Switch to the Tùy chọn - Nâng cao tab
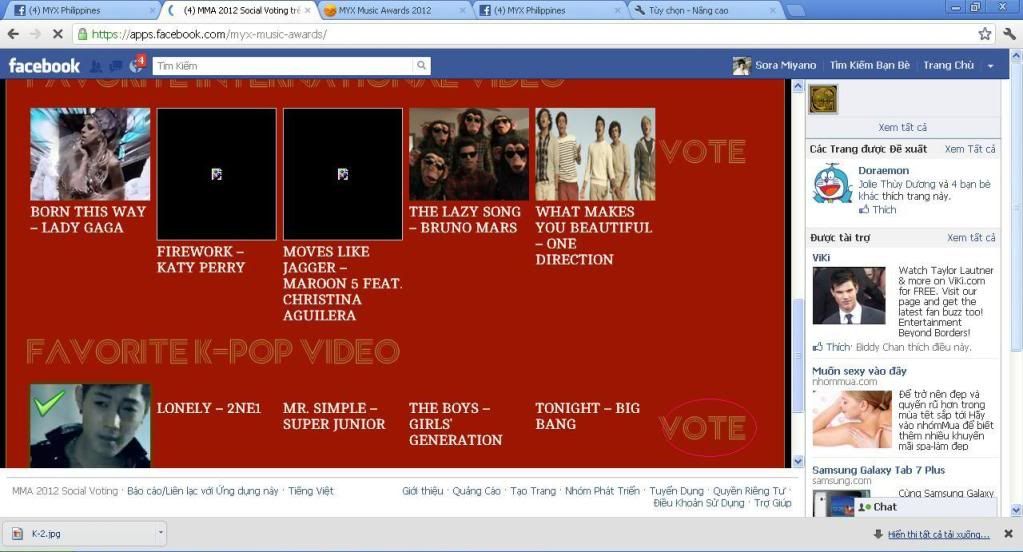The width and height of the screenshot is (1023, 552). coord(688,10)
